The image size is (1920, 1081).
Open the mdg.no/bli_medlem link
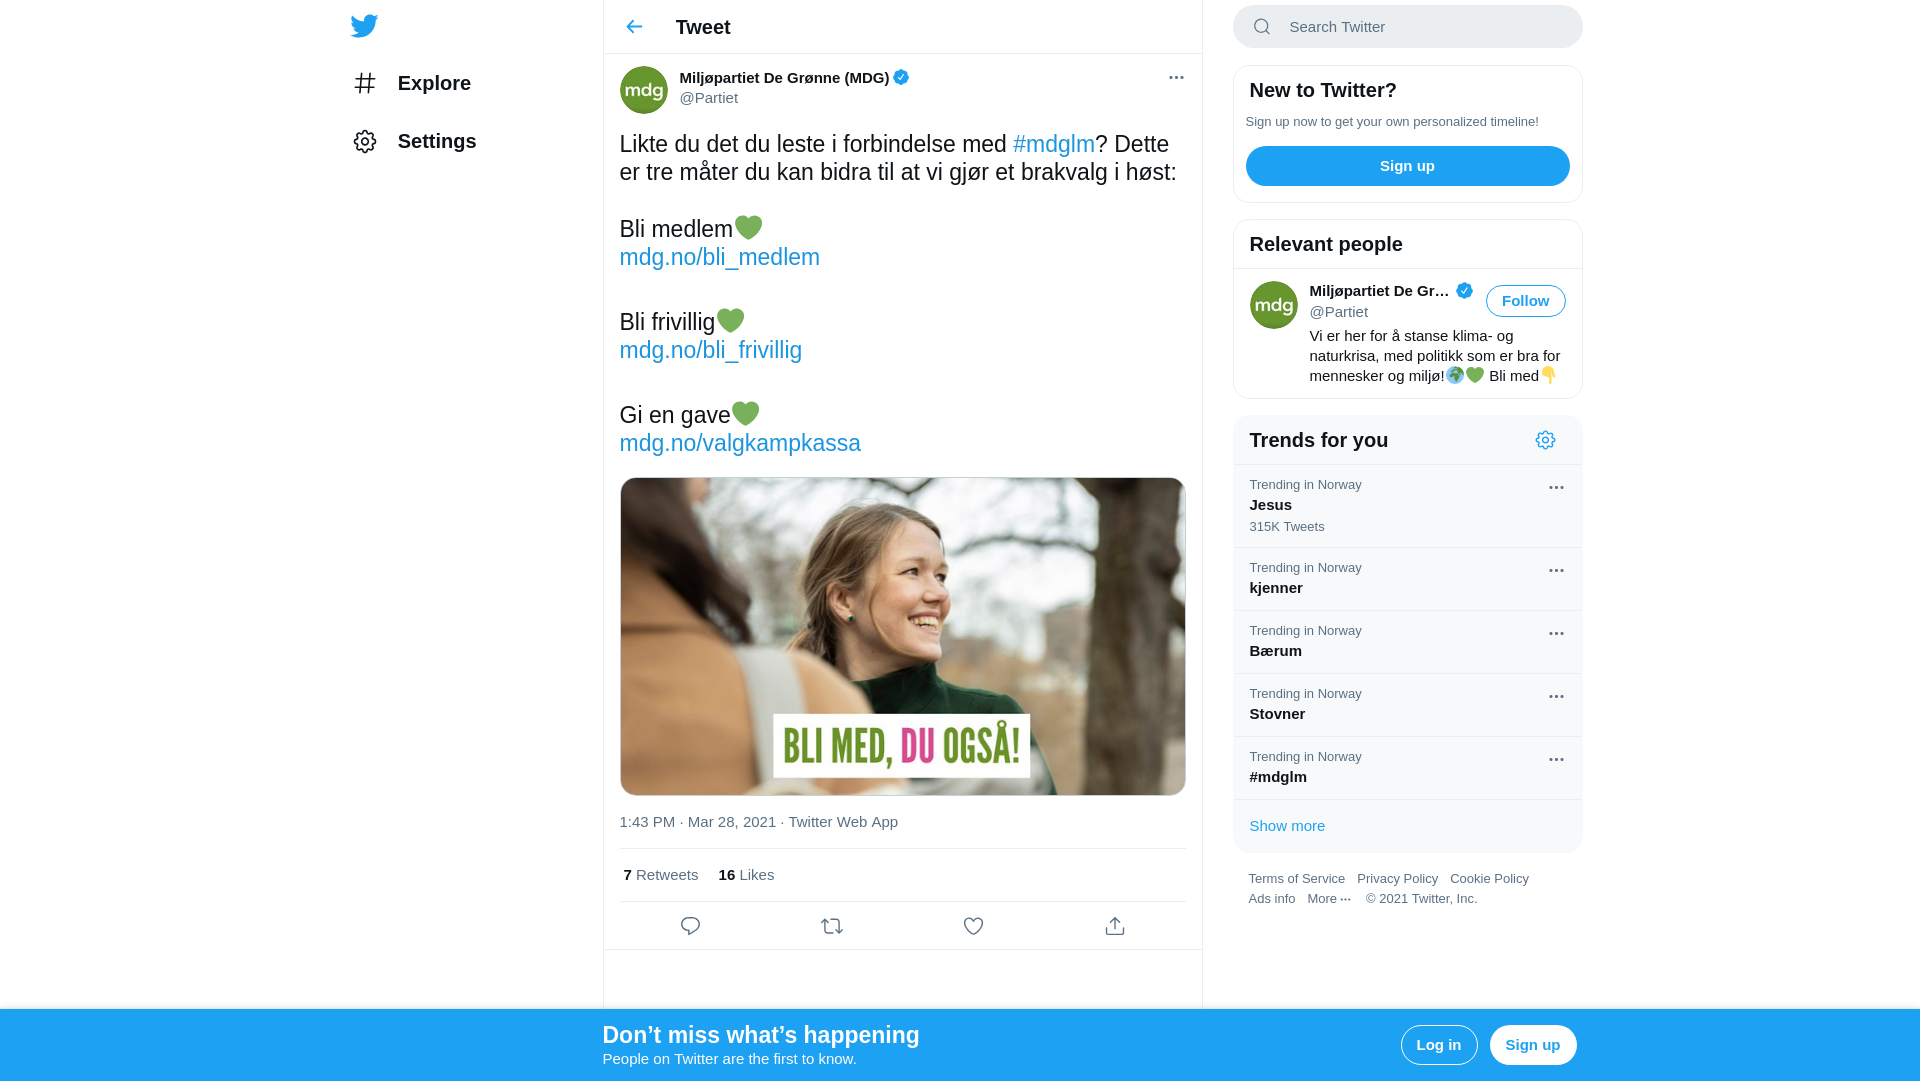point(719,257)
